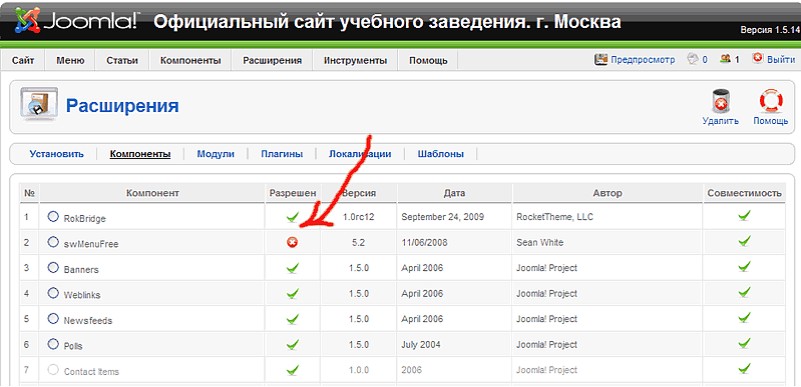Switch to the Установить tab
This screenshot has height=387, width=801.
coord(56,154)
